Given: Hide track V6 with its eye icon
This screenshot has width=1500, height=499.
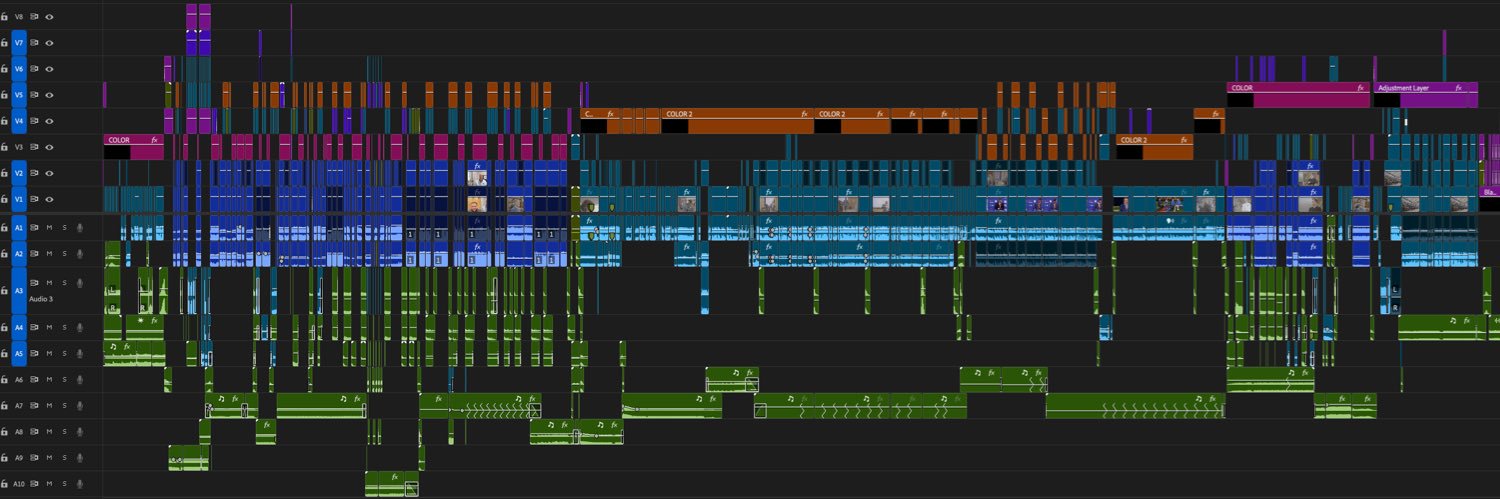Looking at the screenshot, I should coord(49,68).
